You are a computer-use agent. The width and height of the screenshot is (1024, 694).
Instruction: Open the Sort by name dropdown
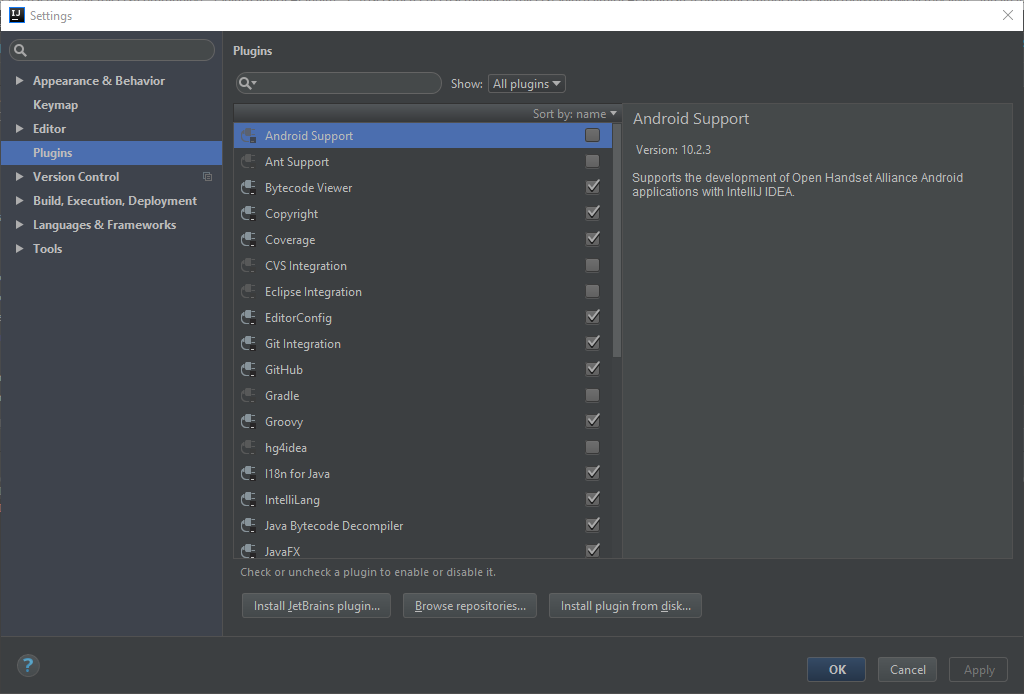pos(575,114)
